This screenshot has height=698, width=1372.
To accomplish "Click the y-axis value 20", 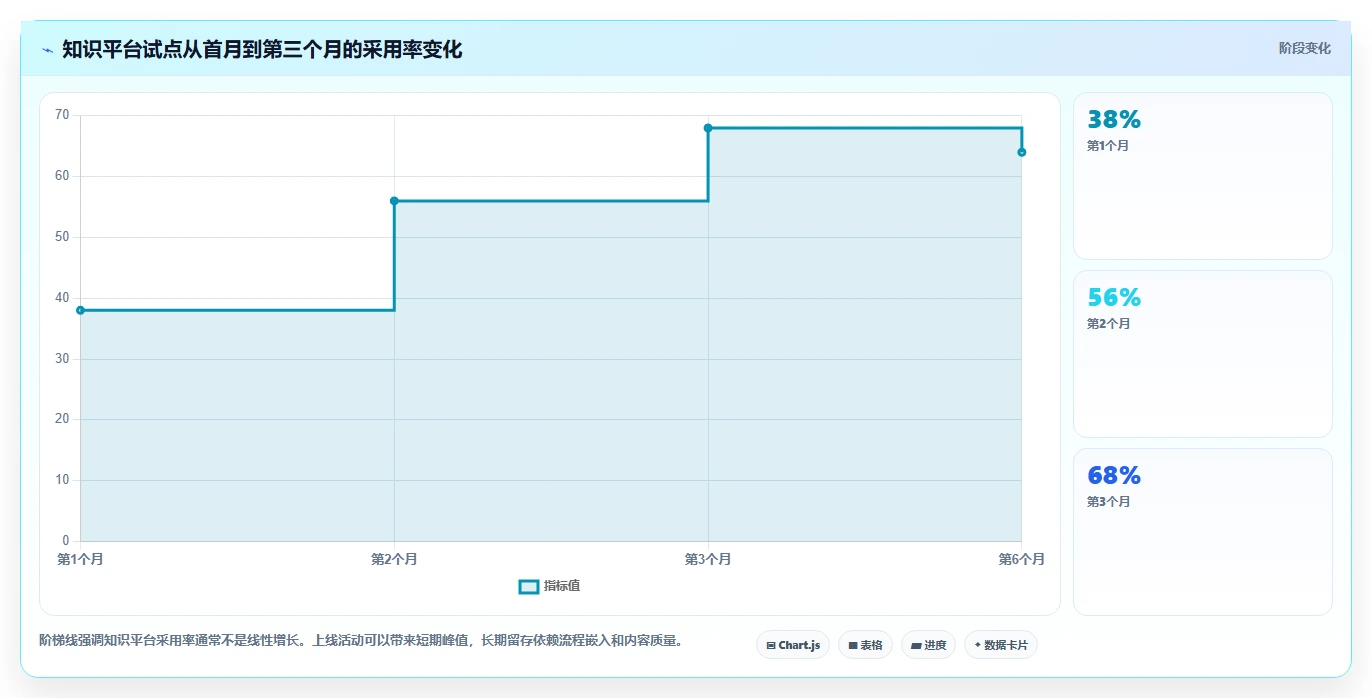I will point(62,419).
